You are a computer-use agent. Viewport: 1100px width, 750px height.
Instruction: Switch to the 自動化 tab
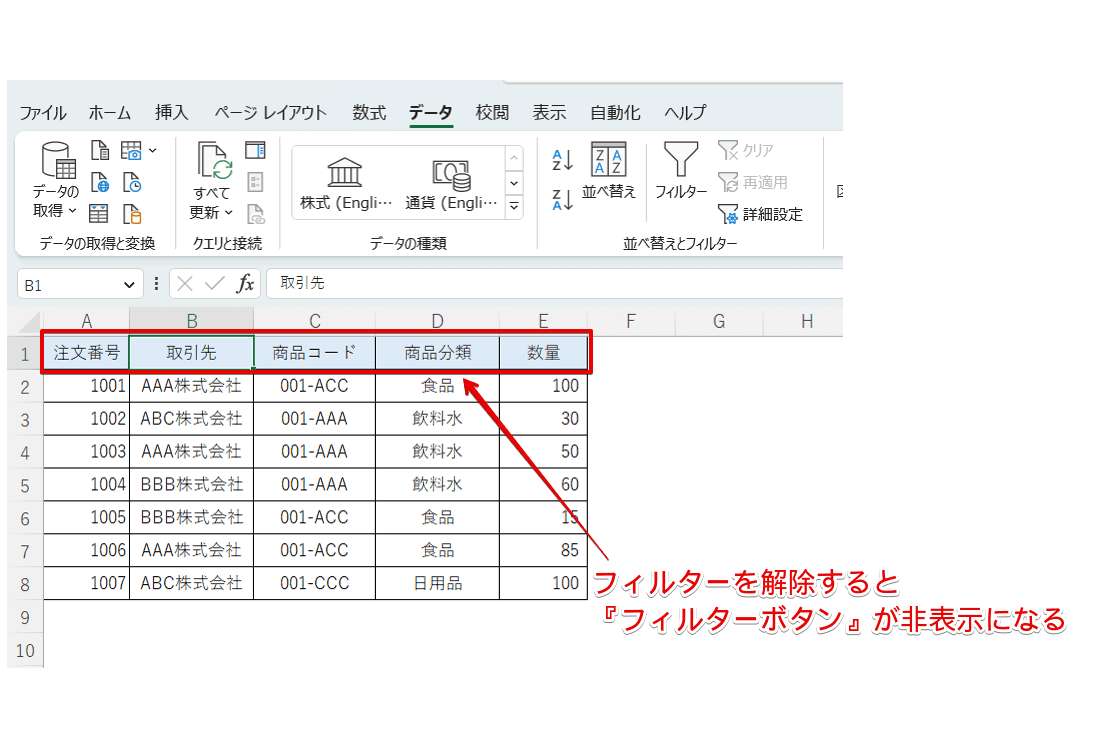click(x=615, y=112)
